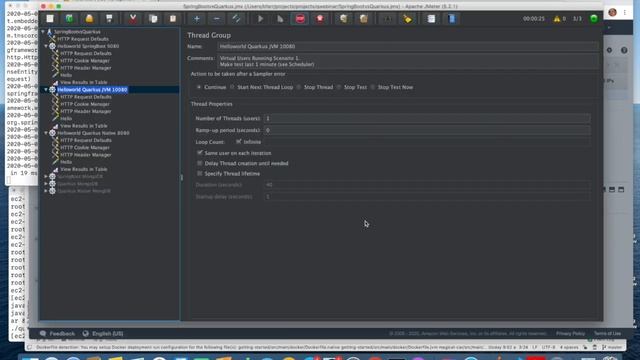The image size is (640, 360).
Task: Select View Results in Table under Quarkus JVM 10080
Action: (84, 126)
